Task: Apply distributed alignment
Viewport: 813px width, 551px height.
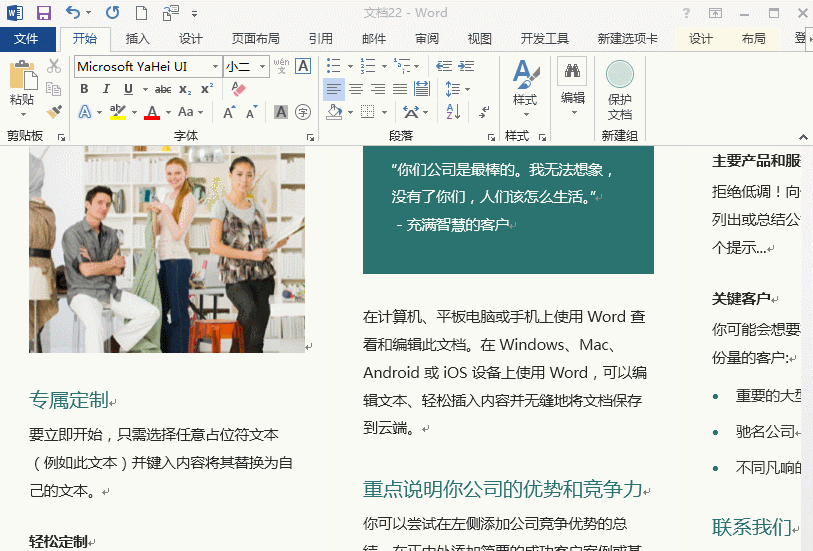Action: pos(422,89)
